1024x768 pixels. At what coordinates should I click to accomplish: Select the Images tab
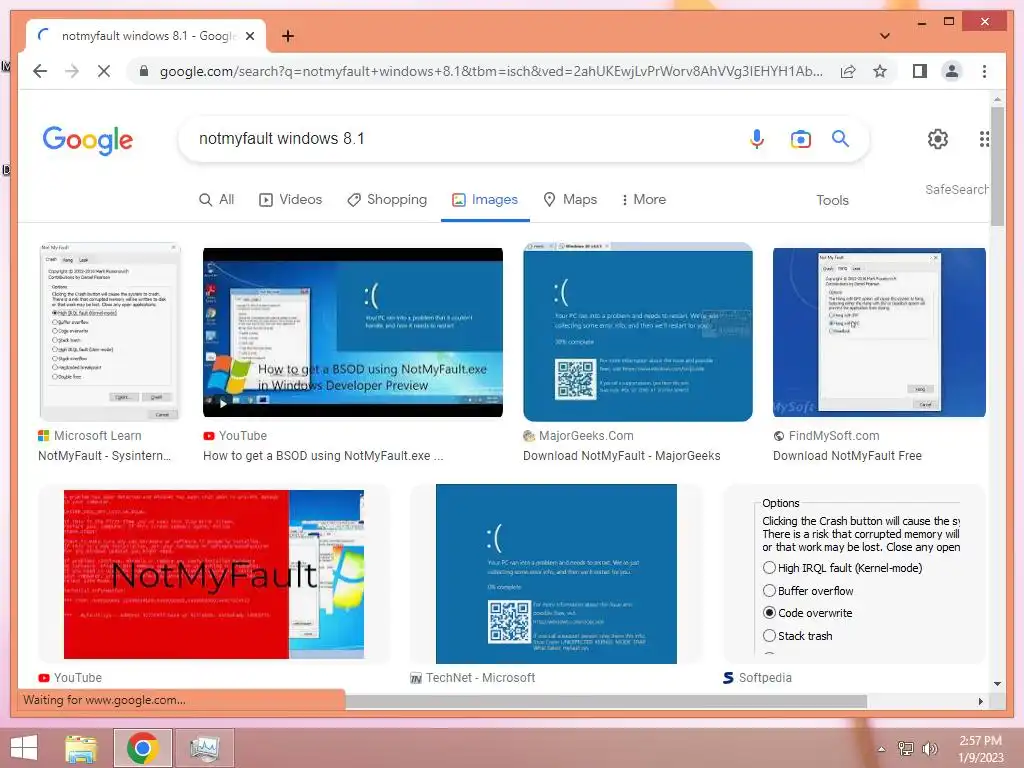[x=485, y=200]
